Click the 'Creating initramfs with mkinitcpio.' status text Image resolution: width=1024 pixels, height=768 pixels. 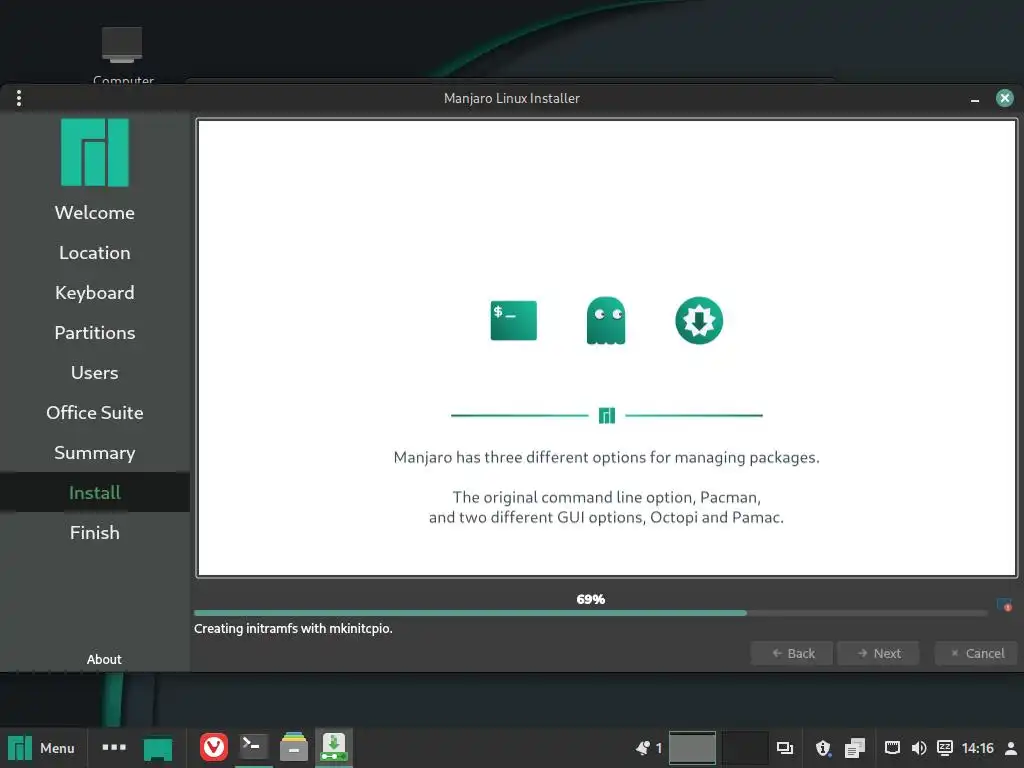point(293,628)
